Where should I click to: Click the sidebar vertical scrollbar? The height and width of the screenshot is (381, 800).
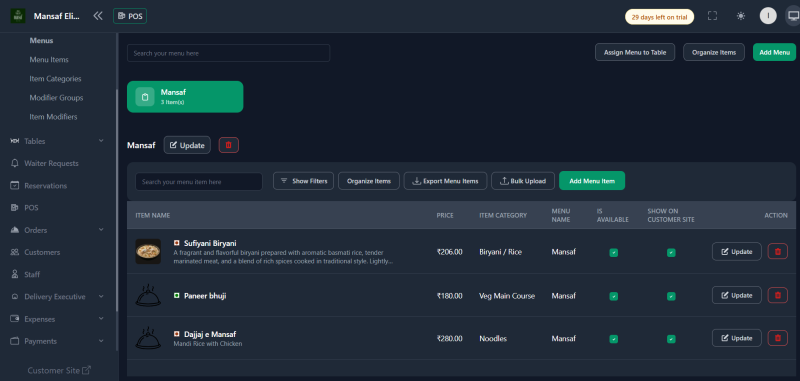(x=117, y=199)
